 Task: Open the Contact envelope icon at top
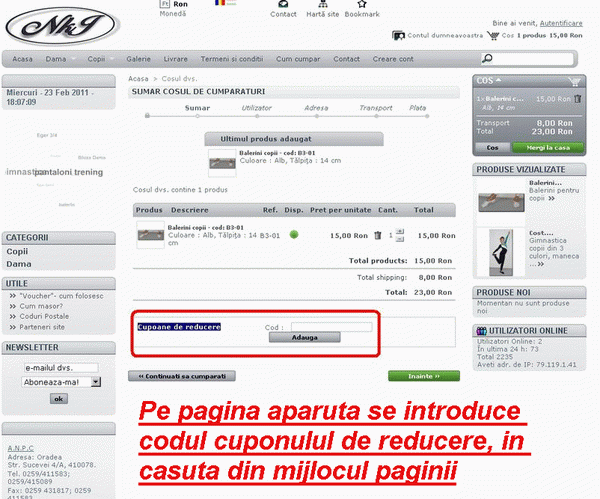283,4
